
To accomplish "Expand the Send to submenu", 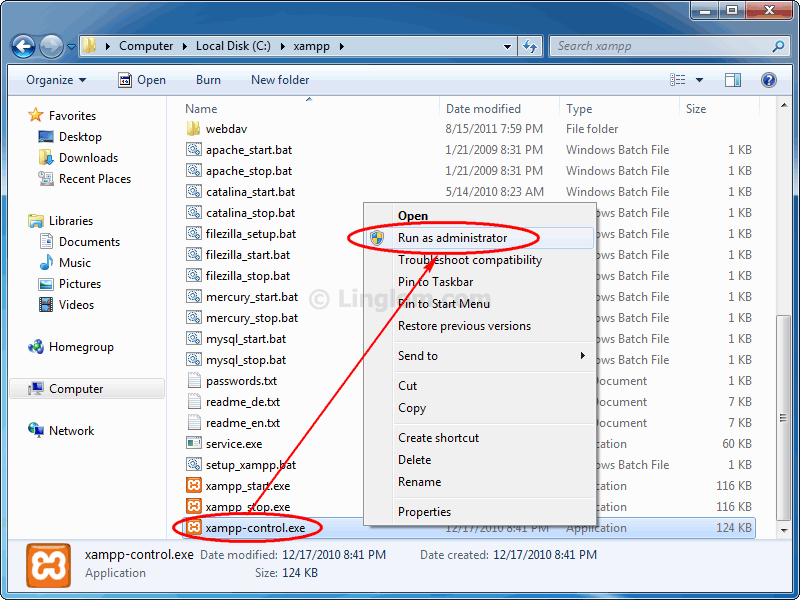I will [480, 356].
